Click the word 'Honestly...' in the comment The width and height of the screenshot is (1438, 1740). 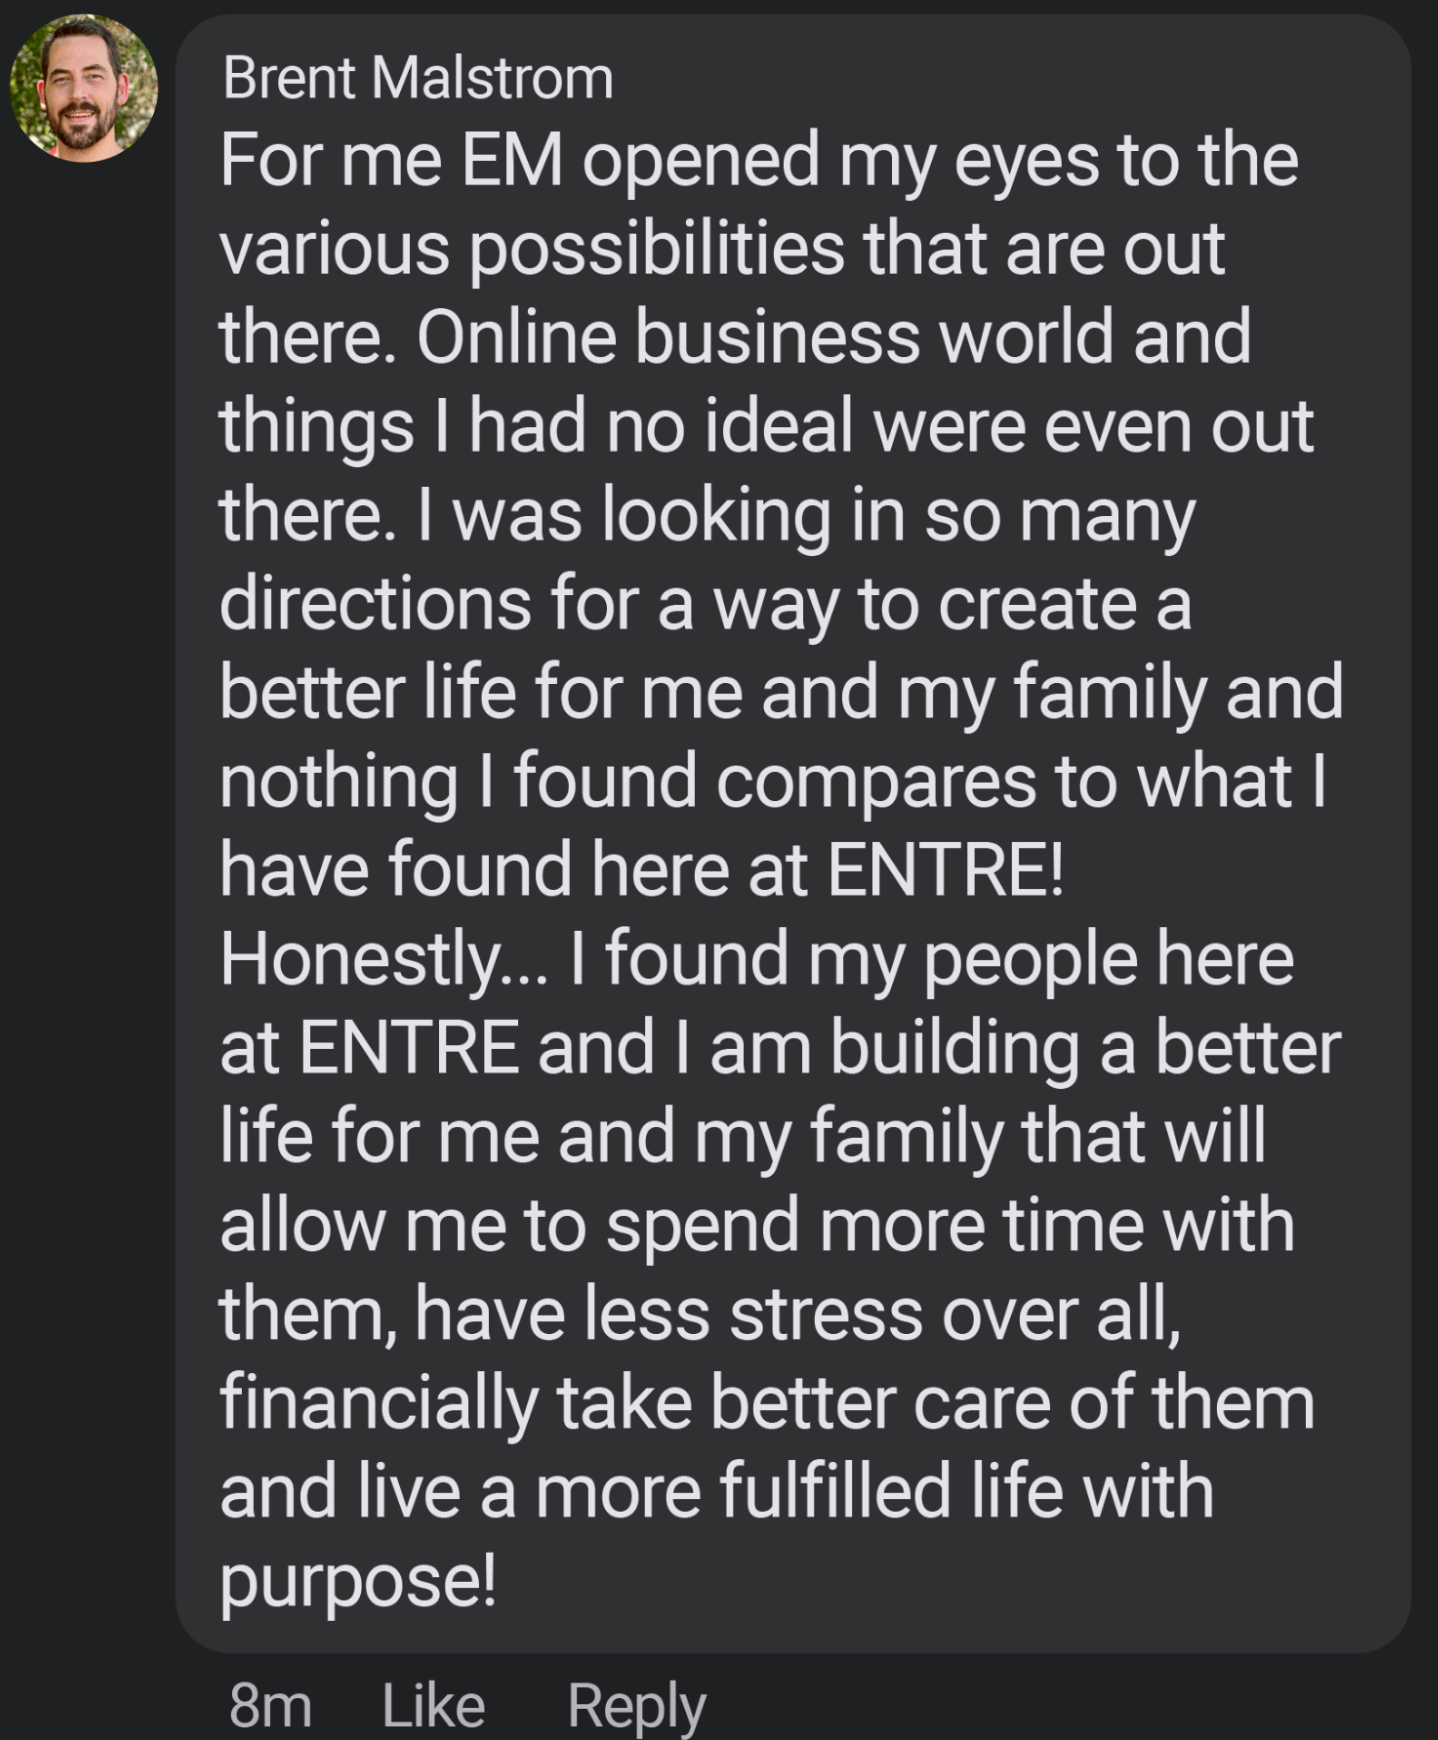click(x=384, y=959)
